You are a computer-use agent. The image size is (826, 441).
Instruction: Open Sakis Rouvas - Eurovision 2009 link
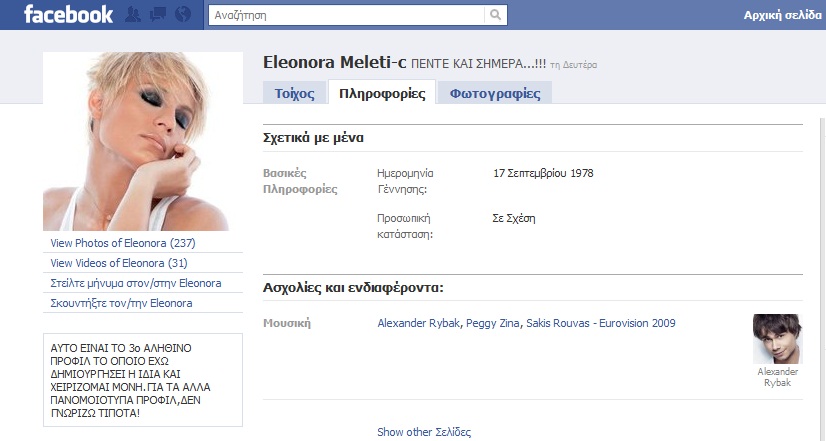[x=601, y=323]
